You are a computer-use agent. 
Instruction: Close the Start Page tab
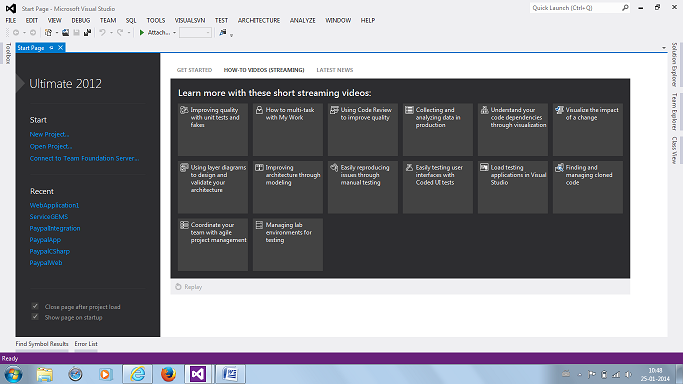[x=61, y=48]
